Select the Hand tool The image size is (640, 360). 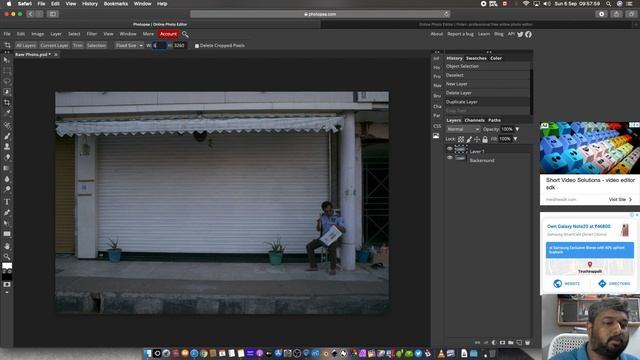(x=7, y=246)
